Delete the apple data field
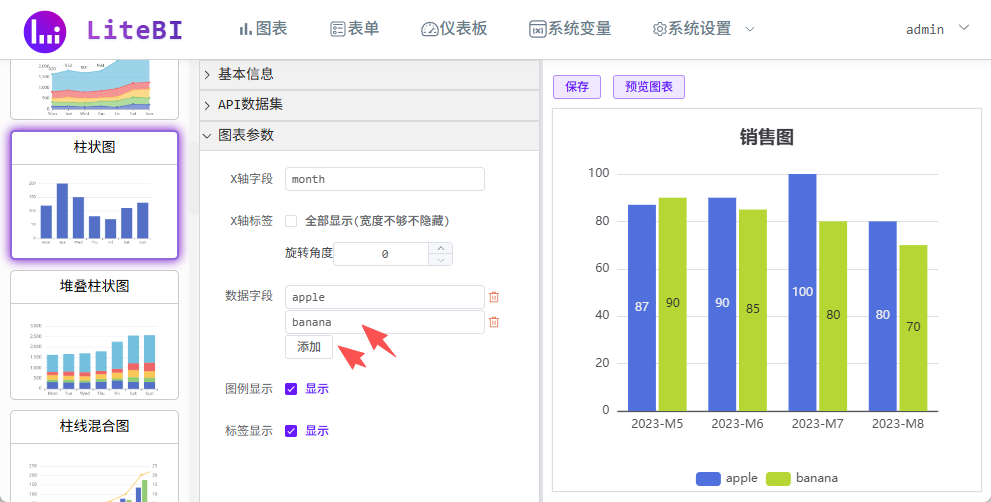991x502 pixels. click(493, 297)
